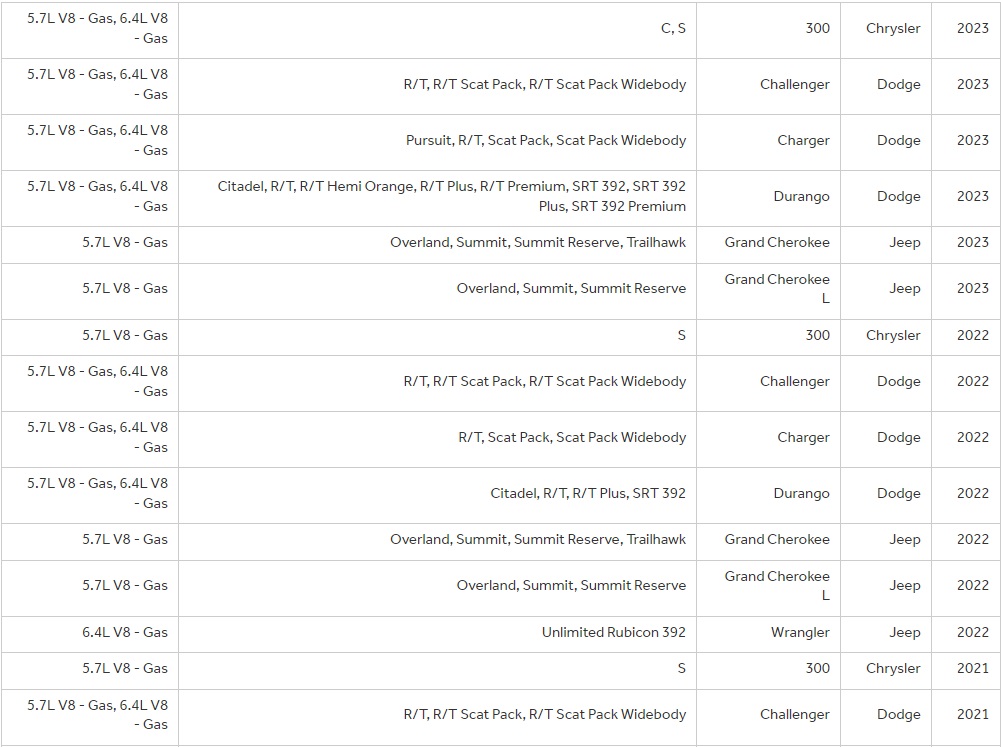Image resolution: width=1001 pixels, height=747 pixels.
Task: Select the 2021 Chrysler make cell
Action: [893, 668]
